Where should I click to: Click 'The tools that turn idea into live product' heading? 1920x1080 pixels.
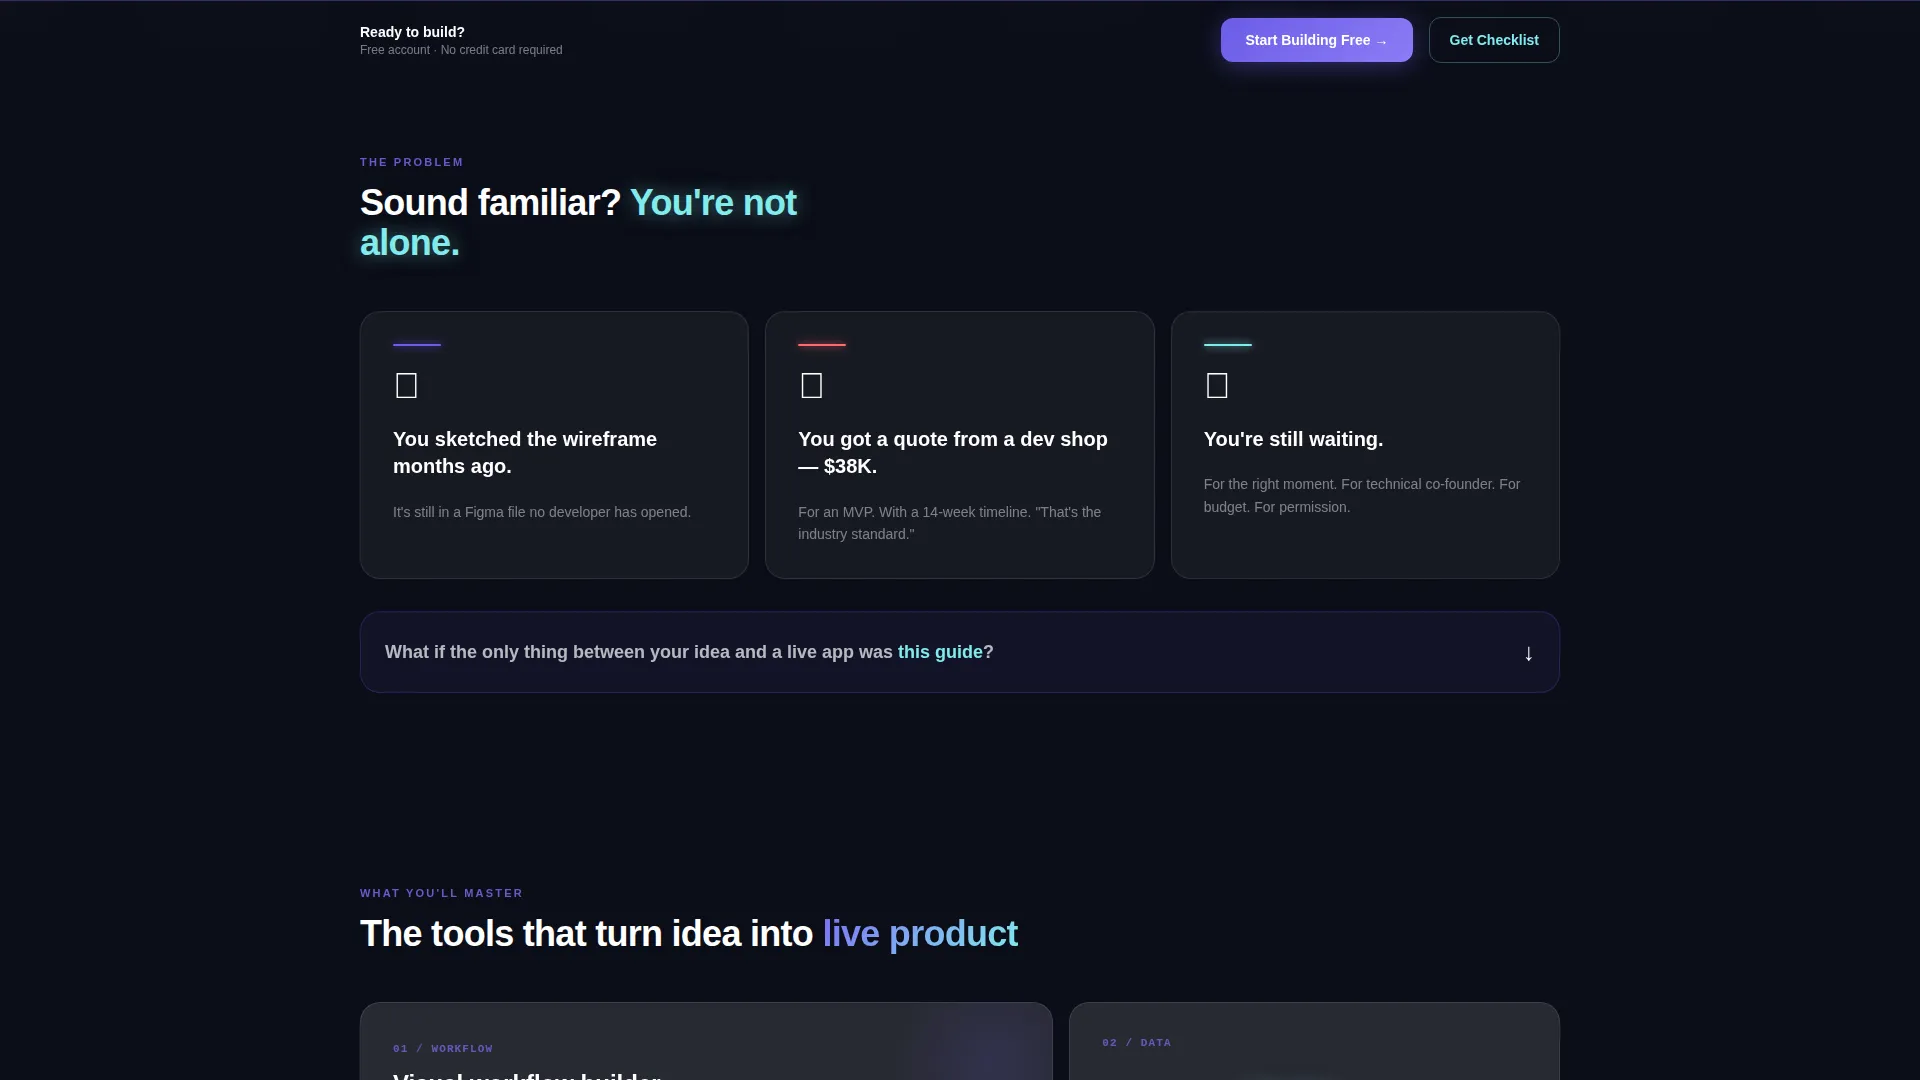689,934
